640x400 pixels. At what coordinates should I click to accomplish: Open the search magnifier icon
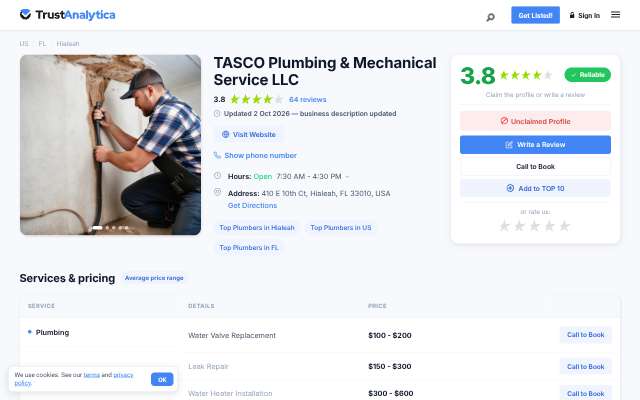490,17
